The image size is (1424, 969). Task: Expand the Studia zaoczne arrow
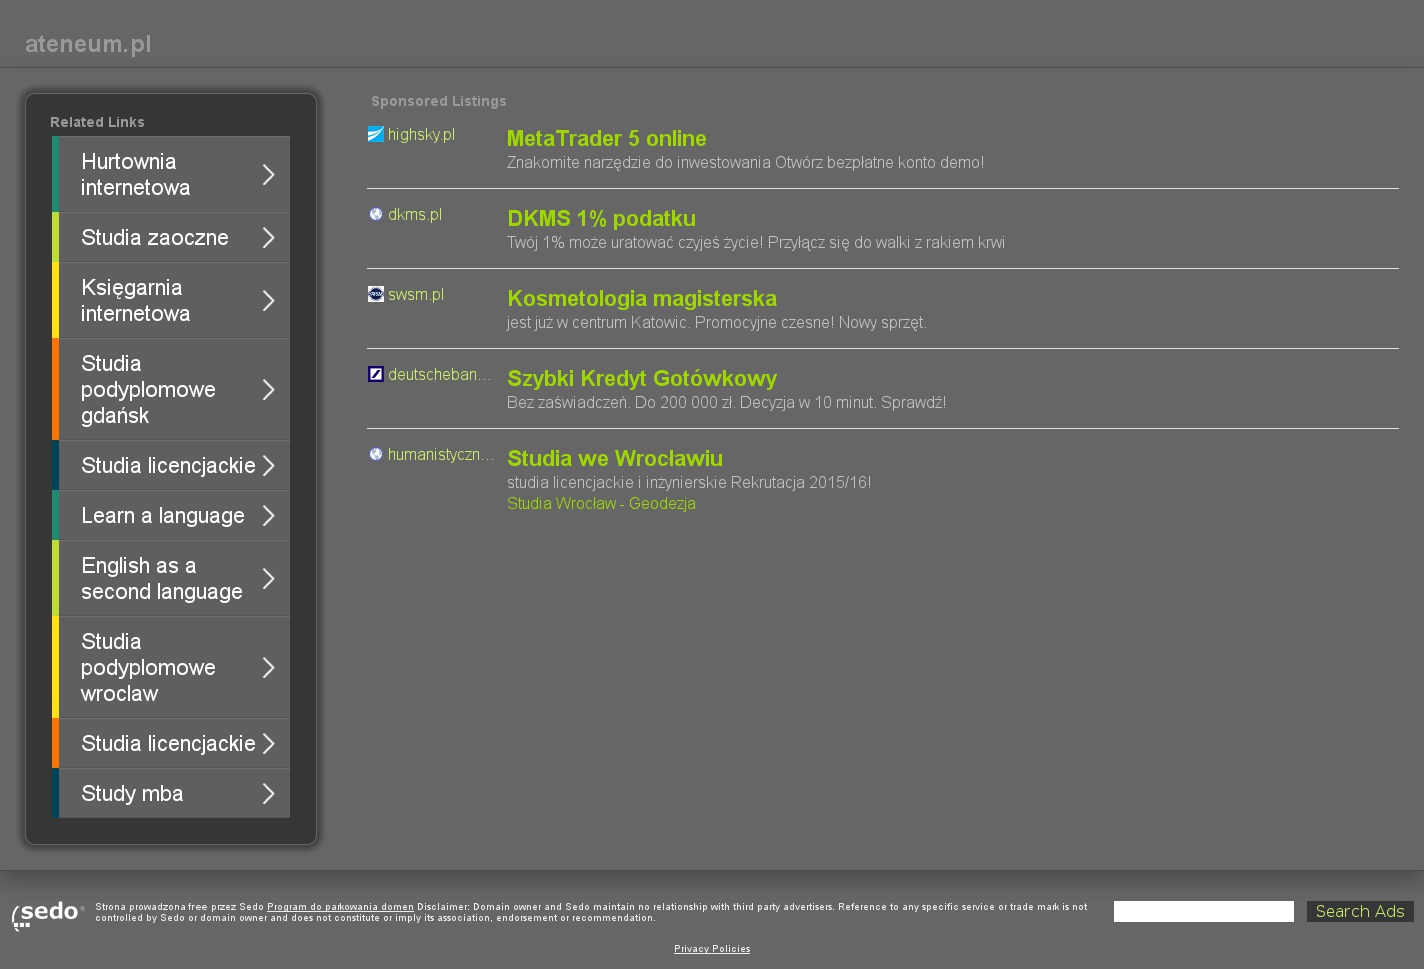point(268,238)
